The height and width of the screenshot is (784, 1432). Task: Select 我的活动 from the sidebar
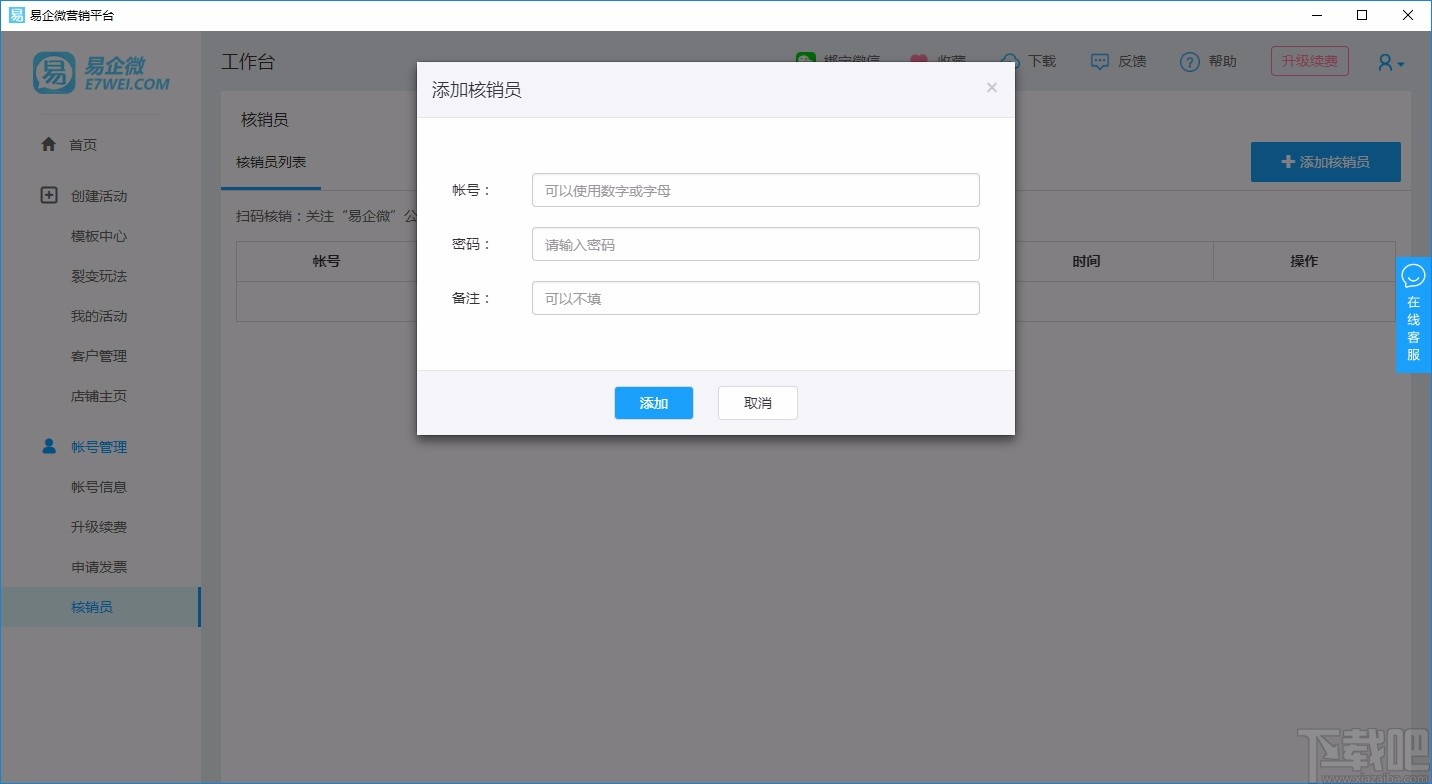(x=99, y=316)
